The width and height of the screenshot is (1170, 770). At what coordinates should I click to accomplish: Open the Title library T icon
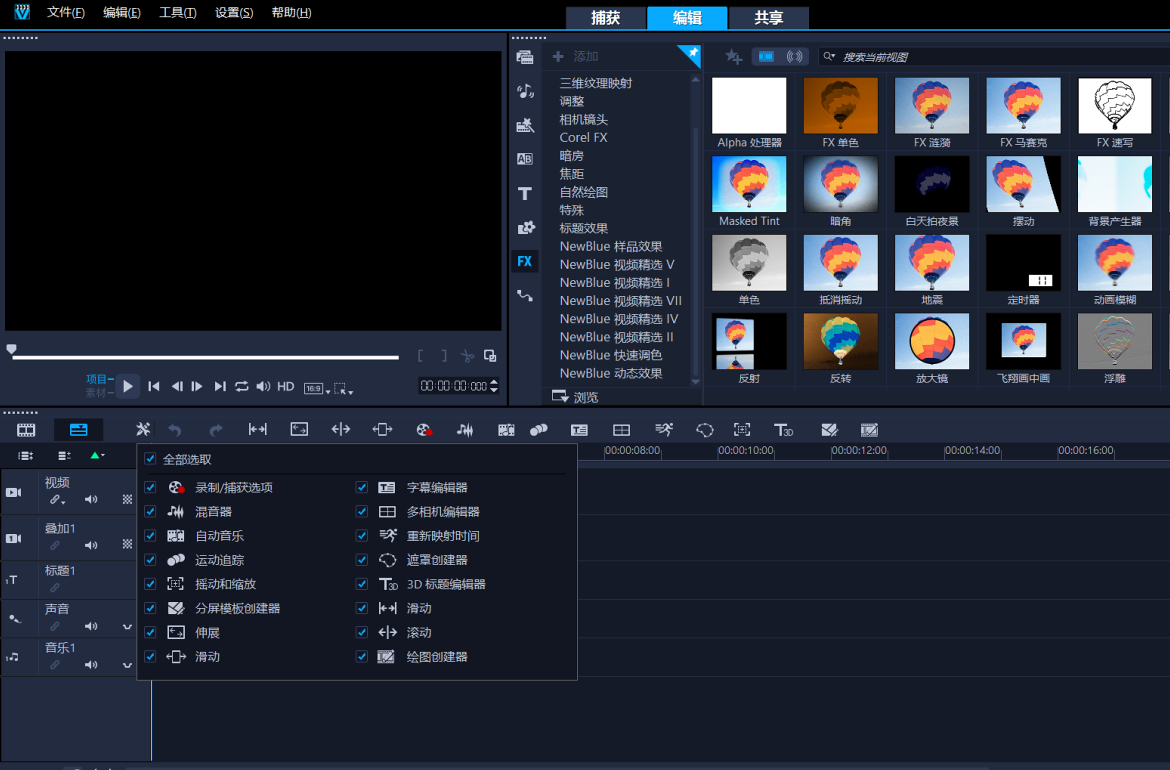click(524, 193)
